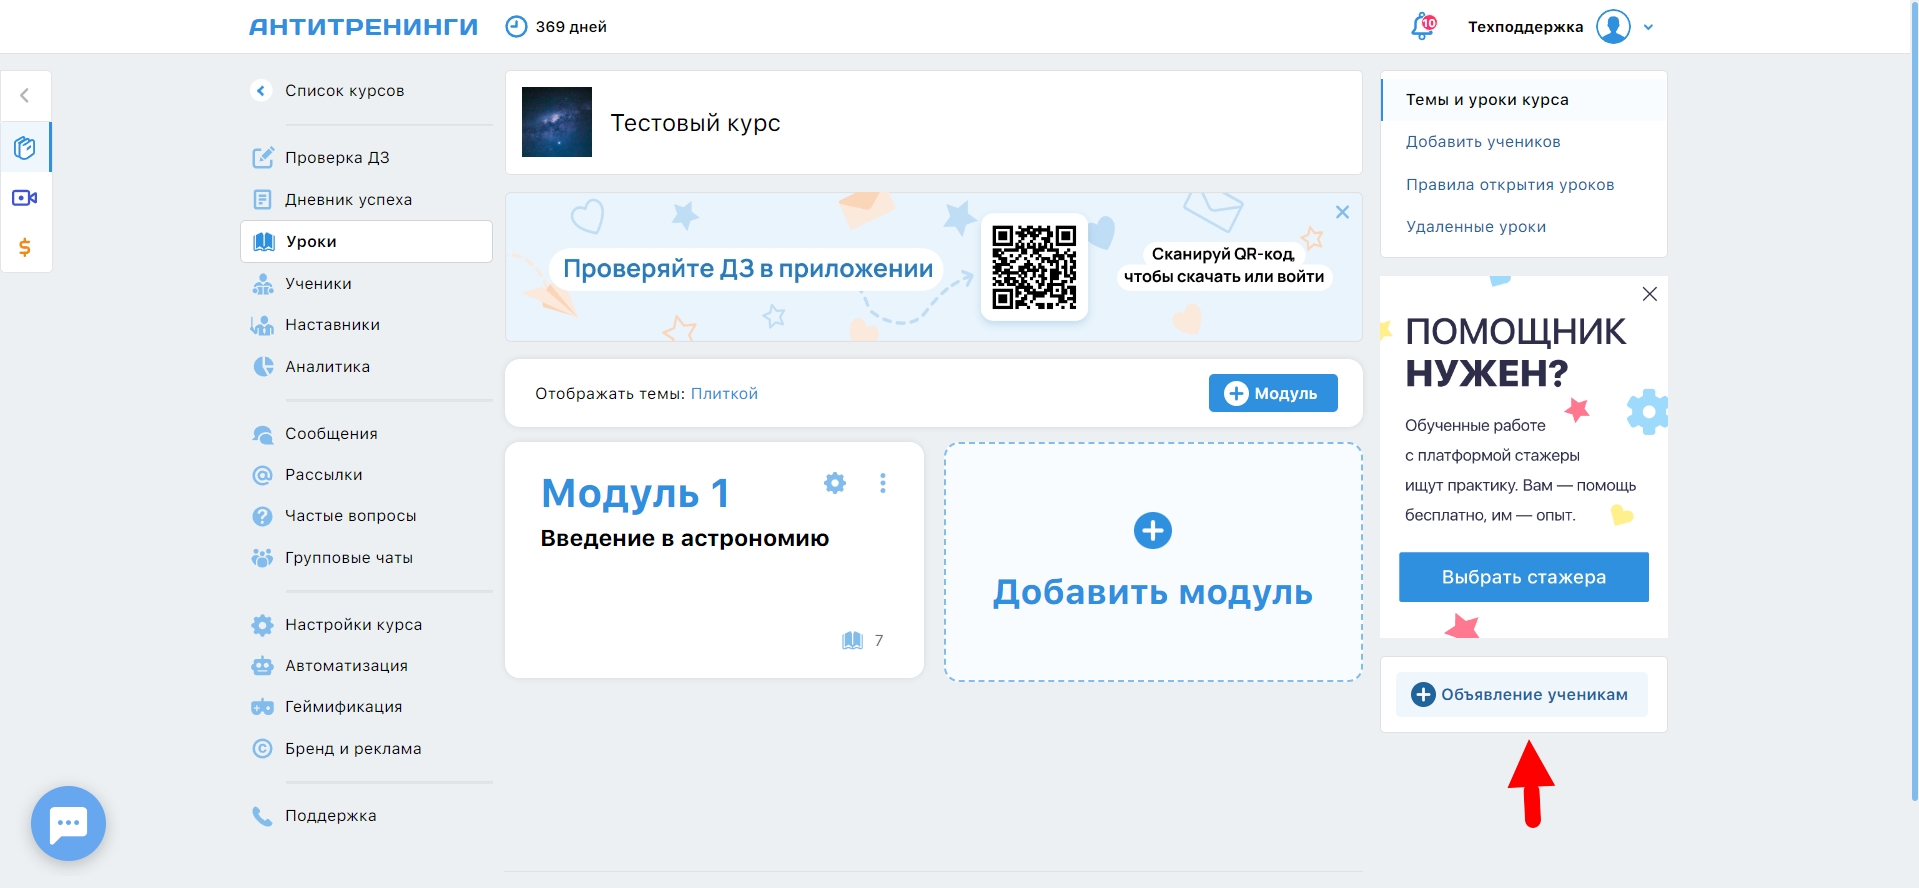Go back to Список курсов
1919x888 pixels.
click(343, 91)
